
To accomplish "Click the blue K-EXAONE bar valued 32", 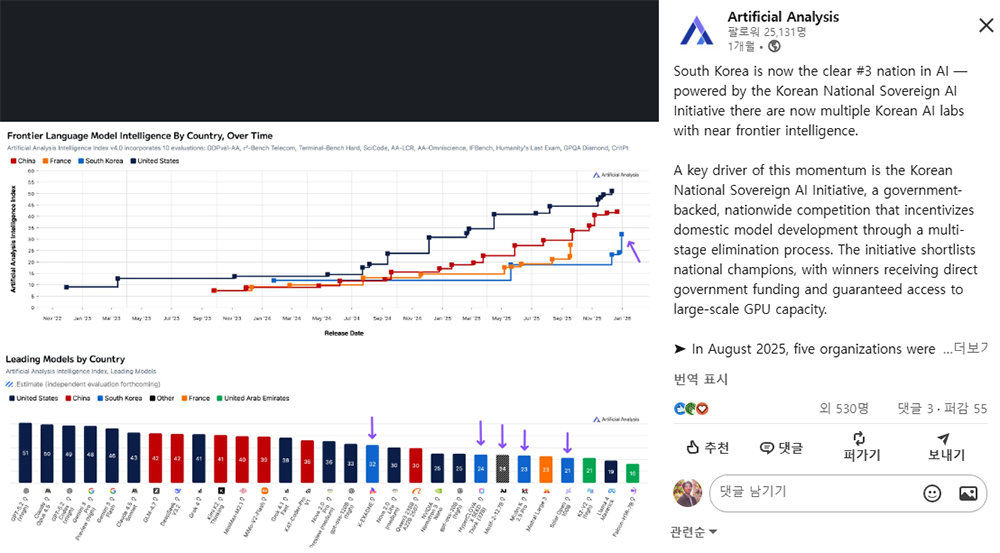I will click(x=372, y=464).
